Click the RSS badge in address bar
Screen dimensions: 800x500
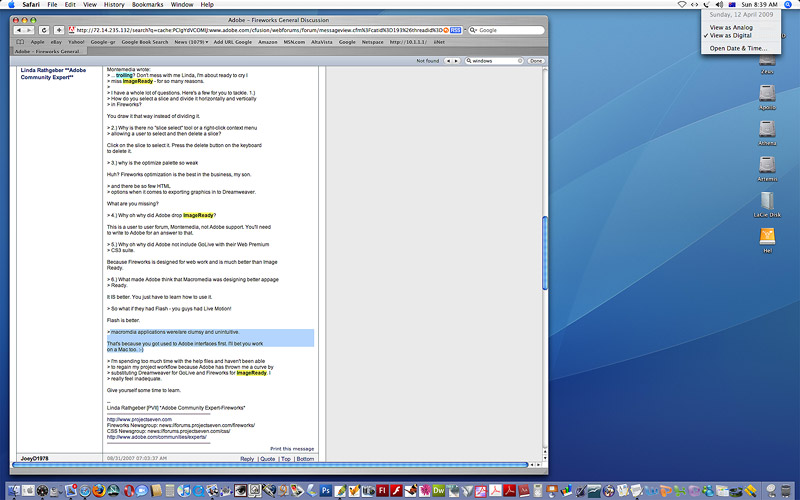455,30
